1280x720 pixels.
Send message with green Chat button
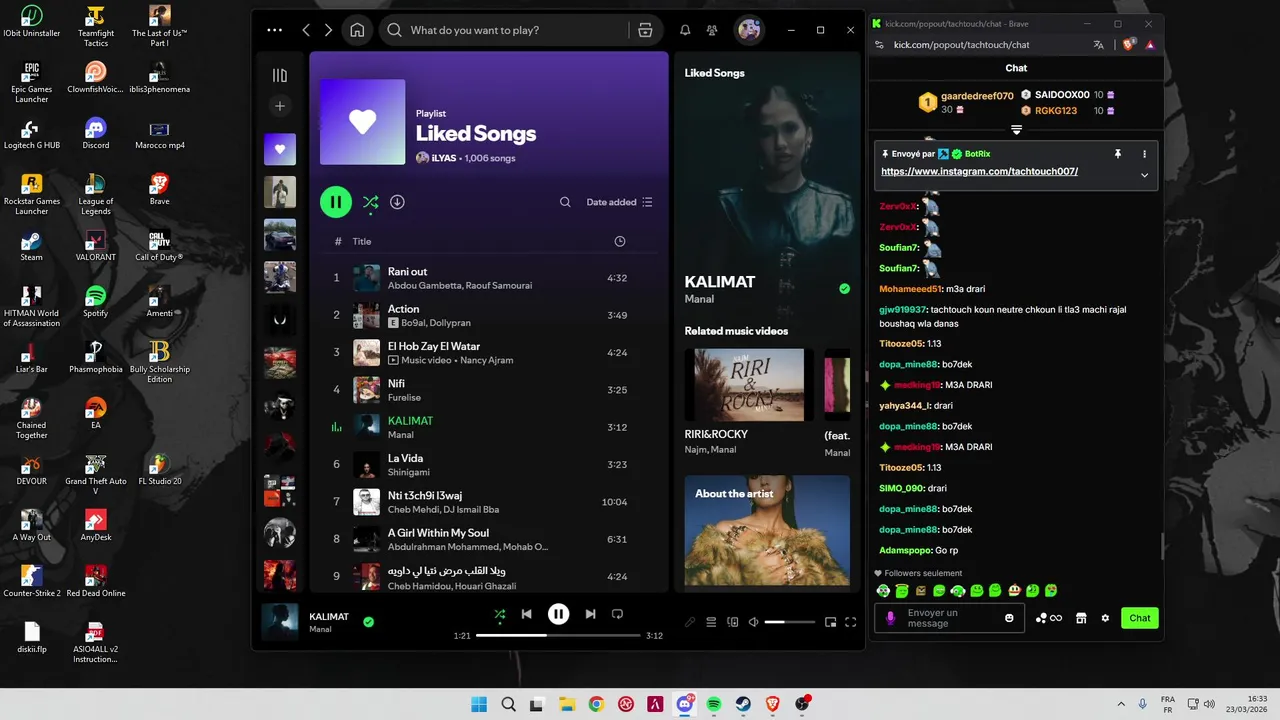coord(1140,618)
